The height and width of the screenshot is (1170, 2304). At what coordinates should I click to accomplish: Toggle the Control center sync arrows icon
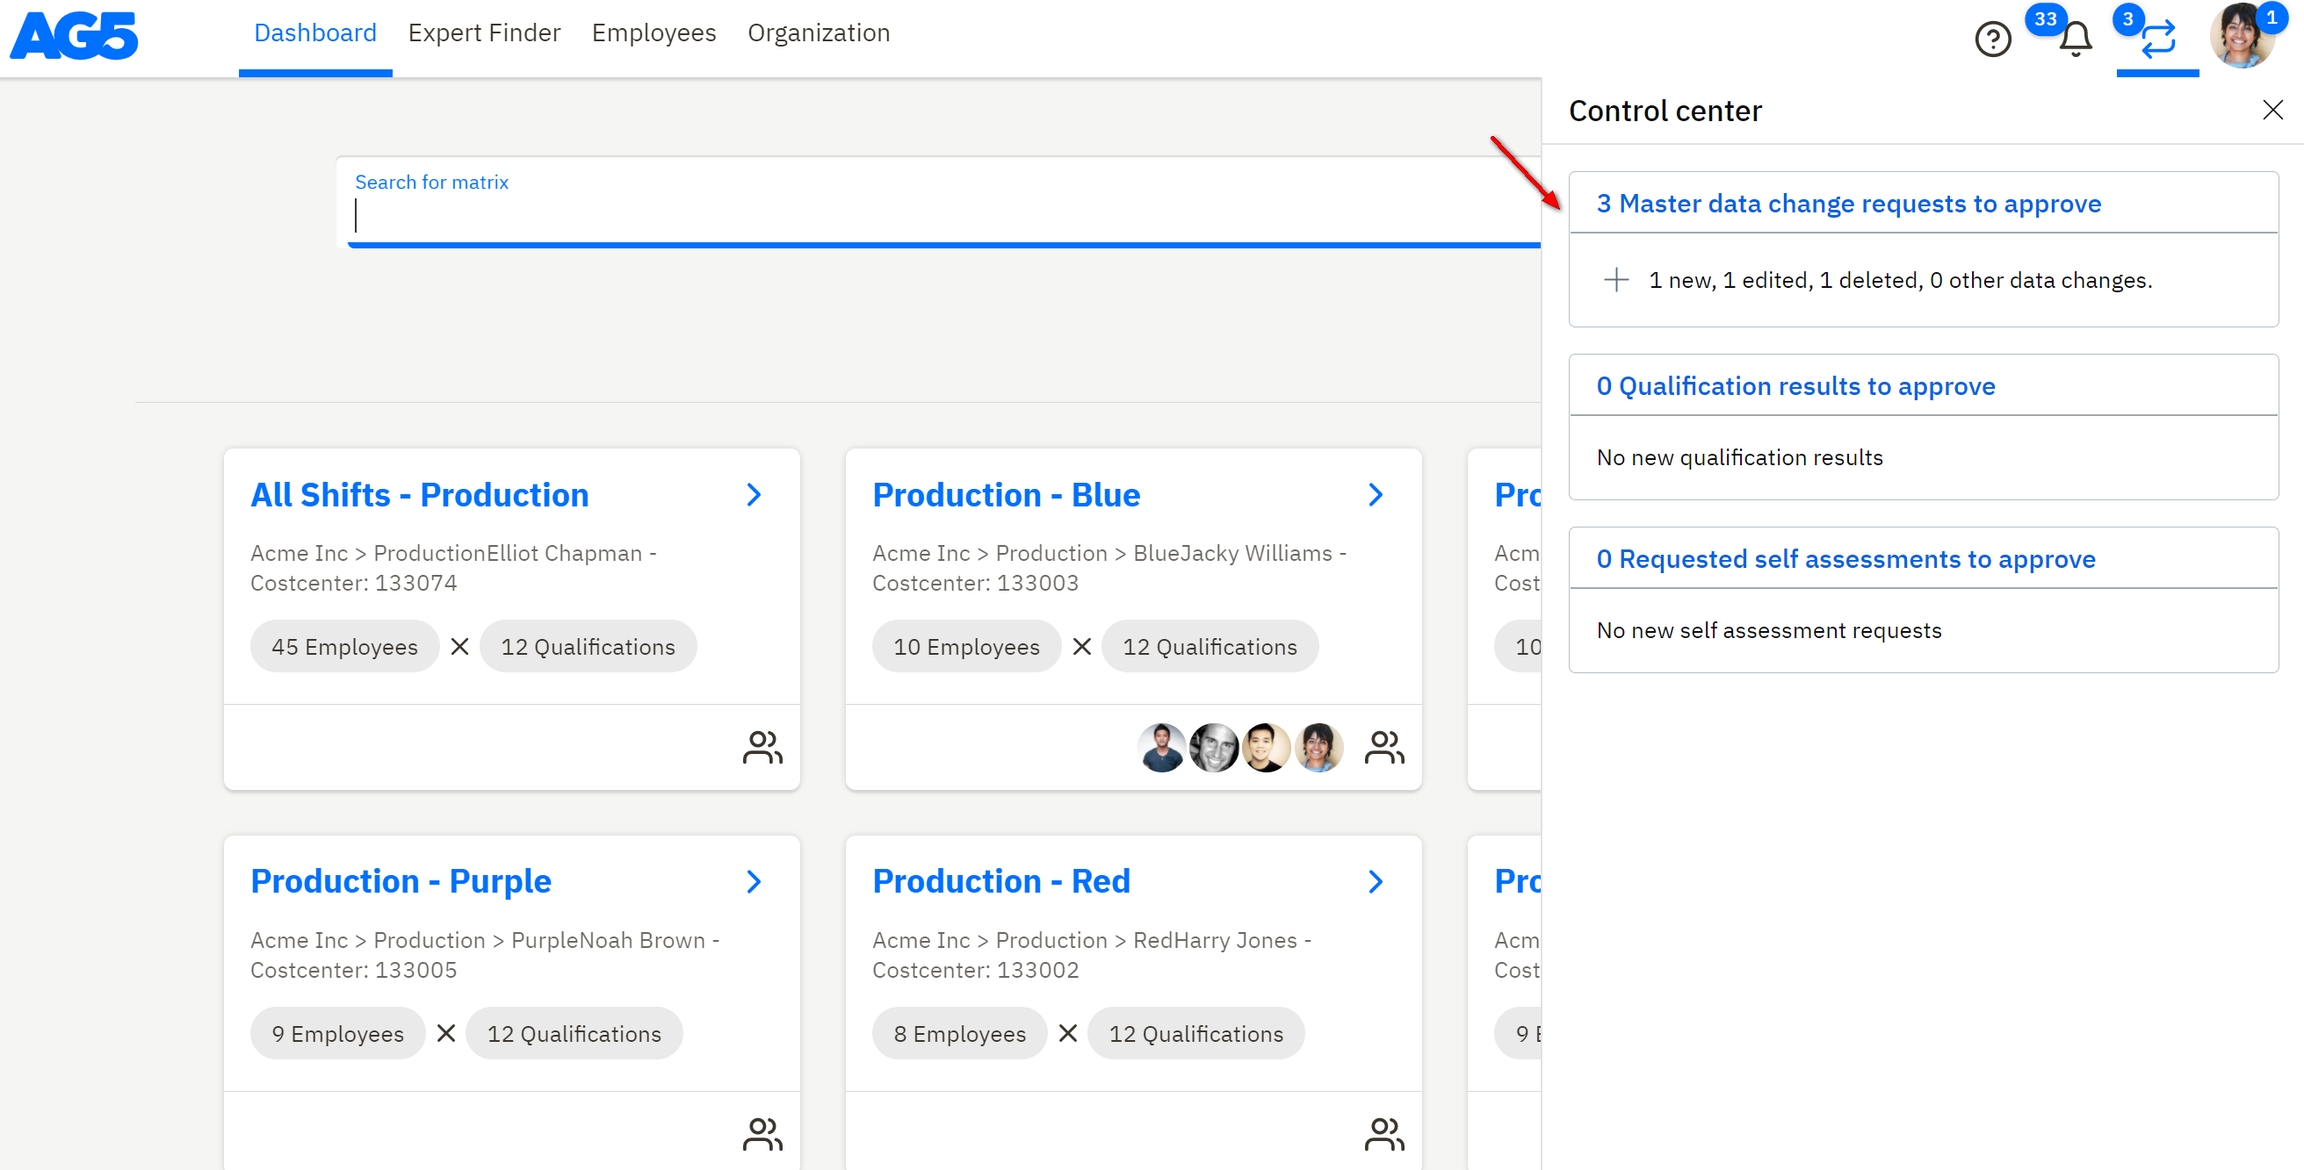[x=2158, y=39]
